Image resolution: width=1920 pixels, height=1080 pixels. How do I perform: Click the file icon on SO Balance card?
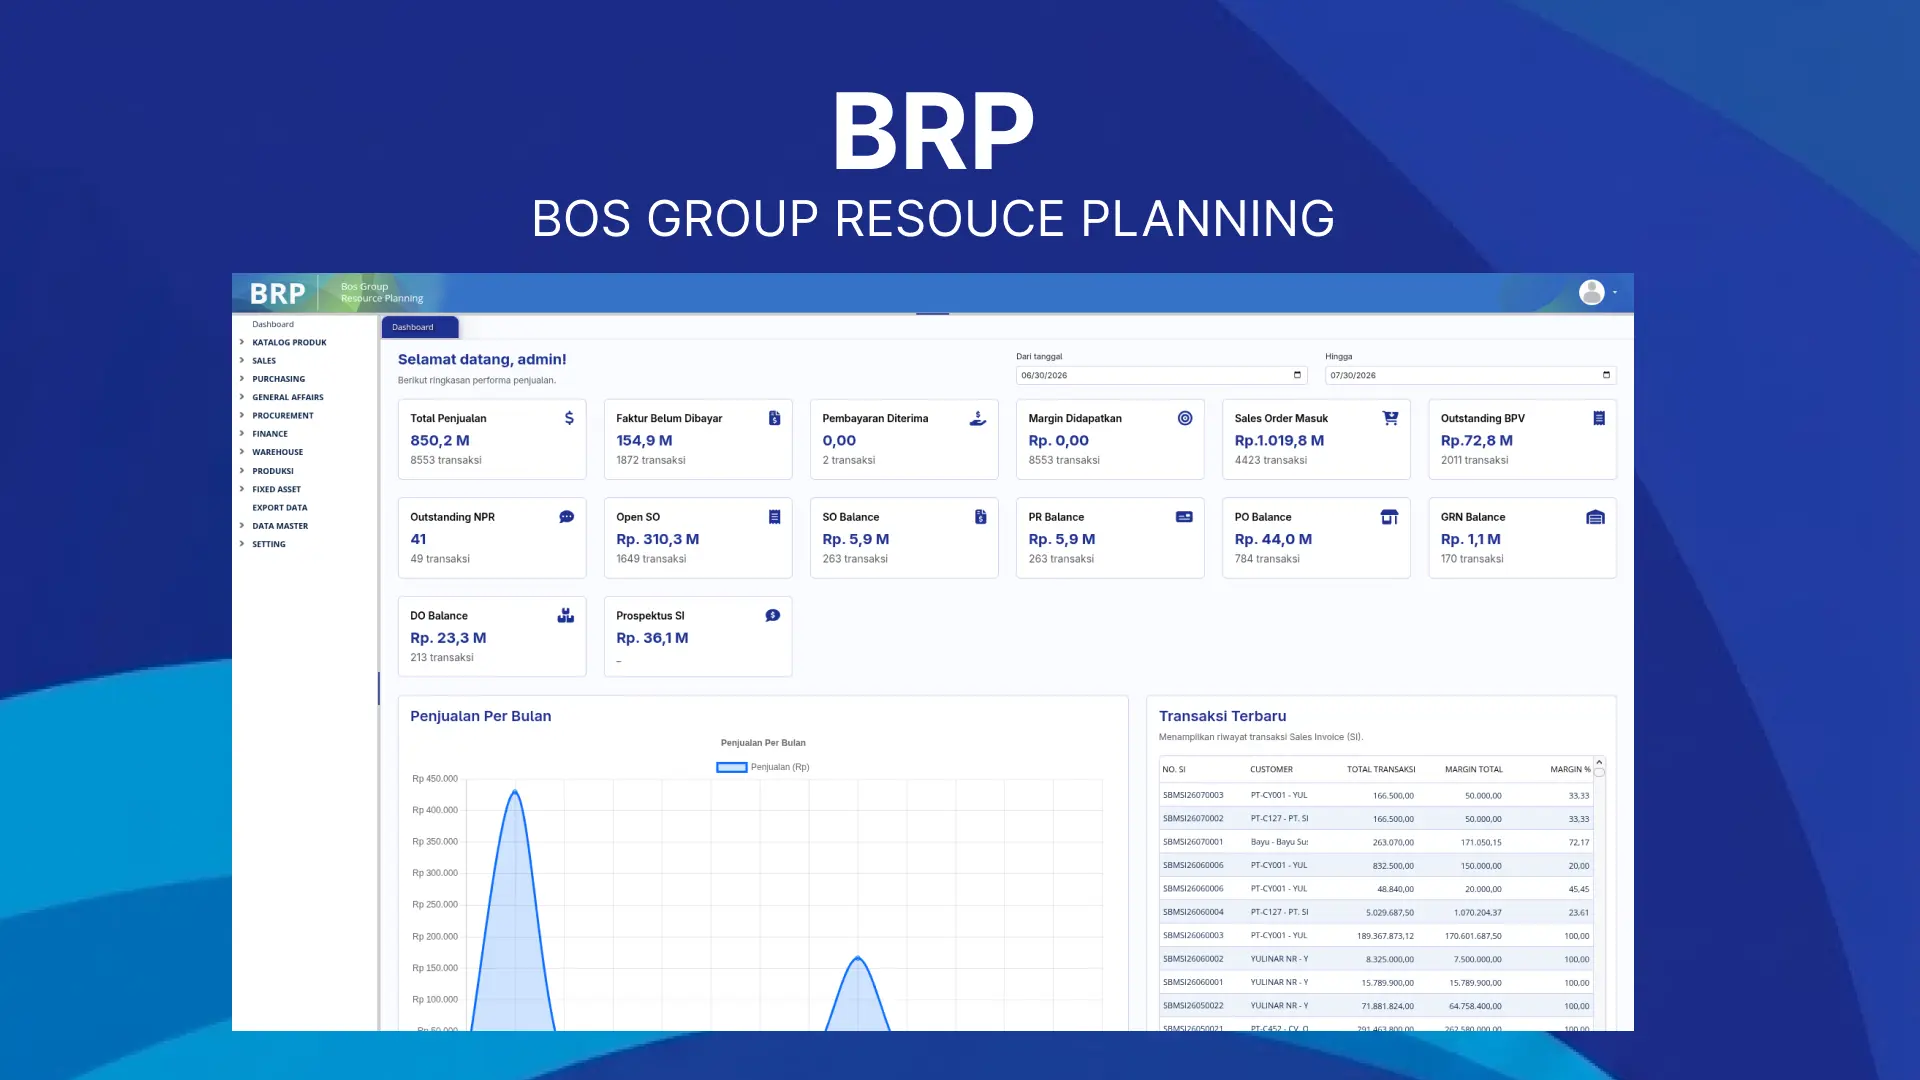pyautogui.click(x=981, y=517)
